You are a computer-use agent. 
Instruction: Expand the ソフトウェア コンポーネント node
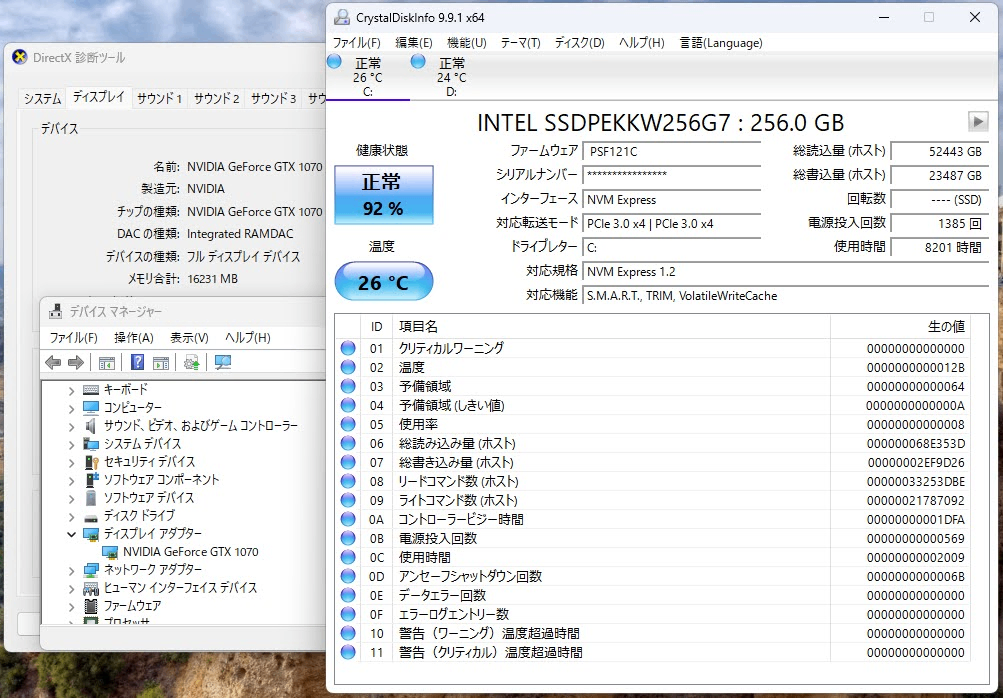click(71, 480)
